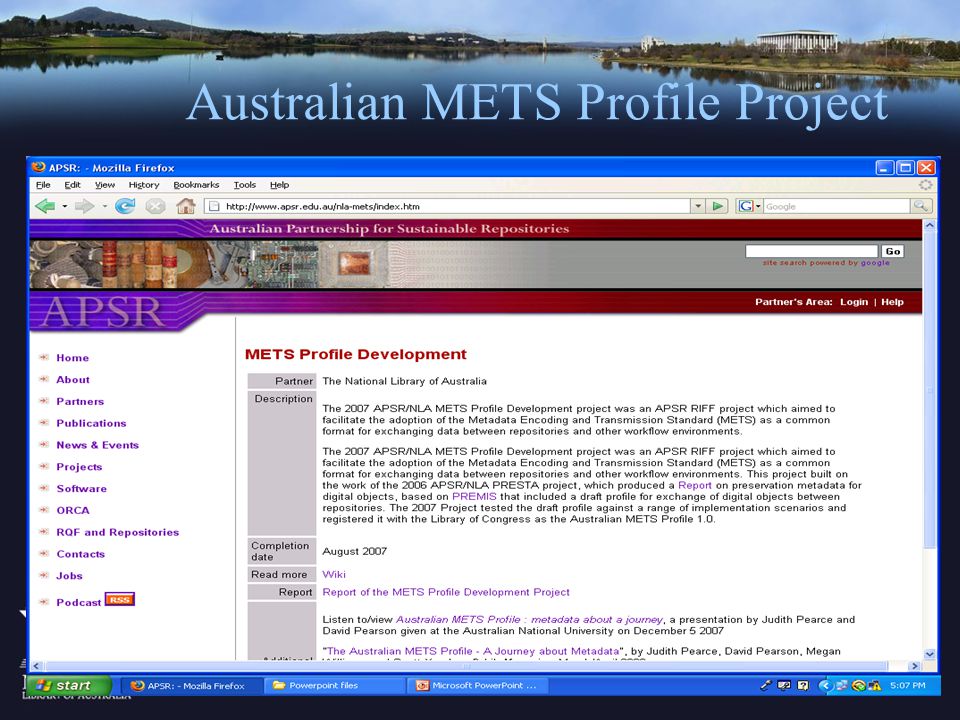Click the search magnifier icon in Firefox
960x720 pixels.
click(921, 206)
